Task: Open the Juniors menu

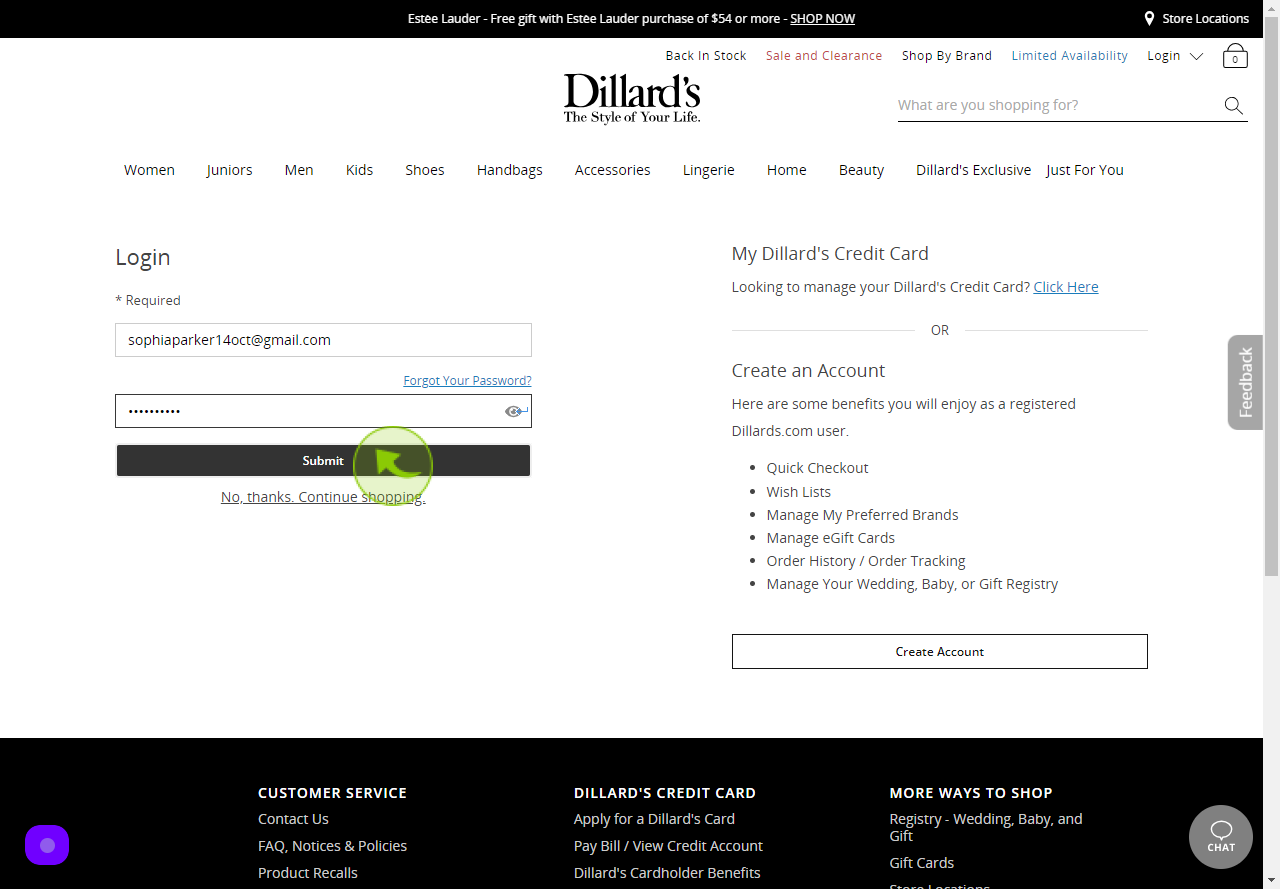Action: (229, 170)
